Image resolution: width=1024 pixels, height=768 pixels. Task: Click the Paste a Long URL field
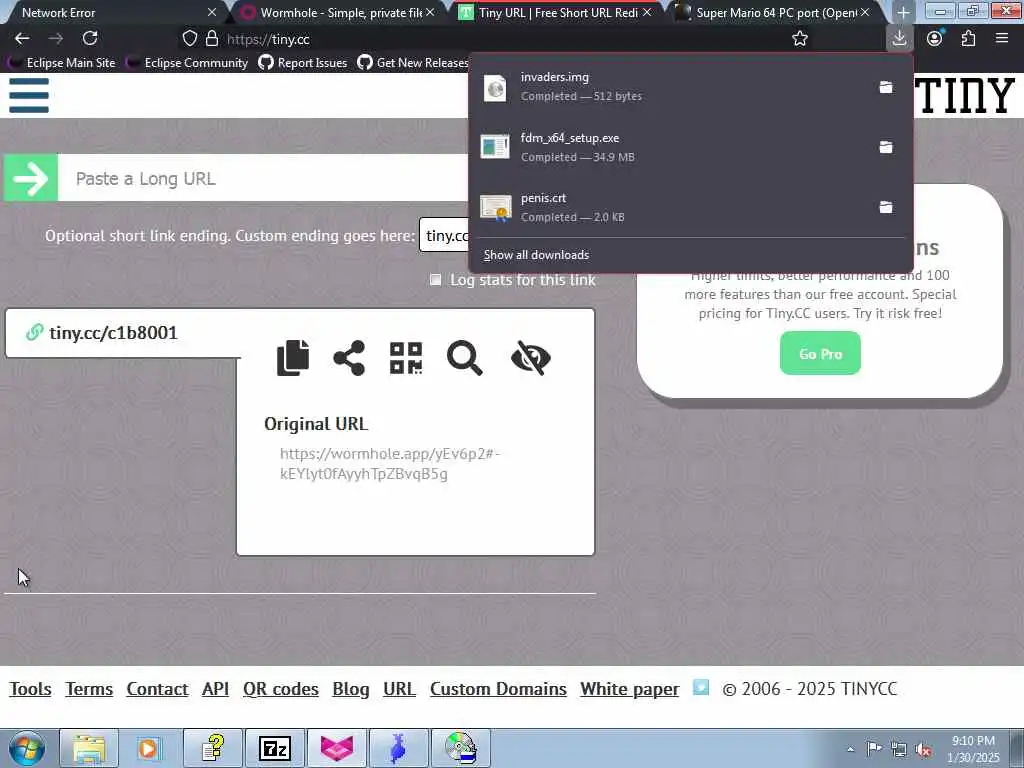pyautogui.click(x=263, y=178)
